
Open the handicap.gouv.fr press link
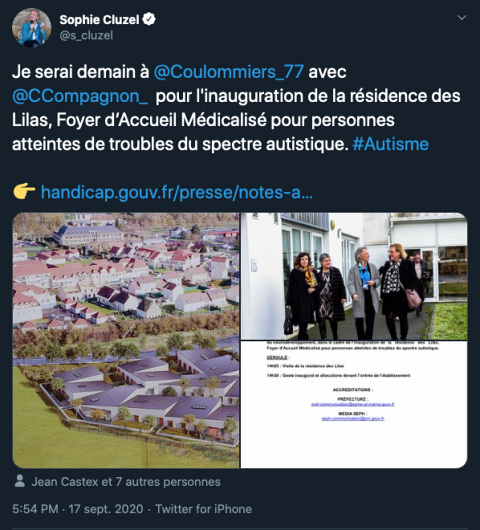click(x=176, y=193)
